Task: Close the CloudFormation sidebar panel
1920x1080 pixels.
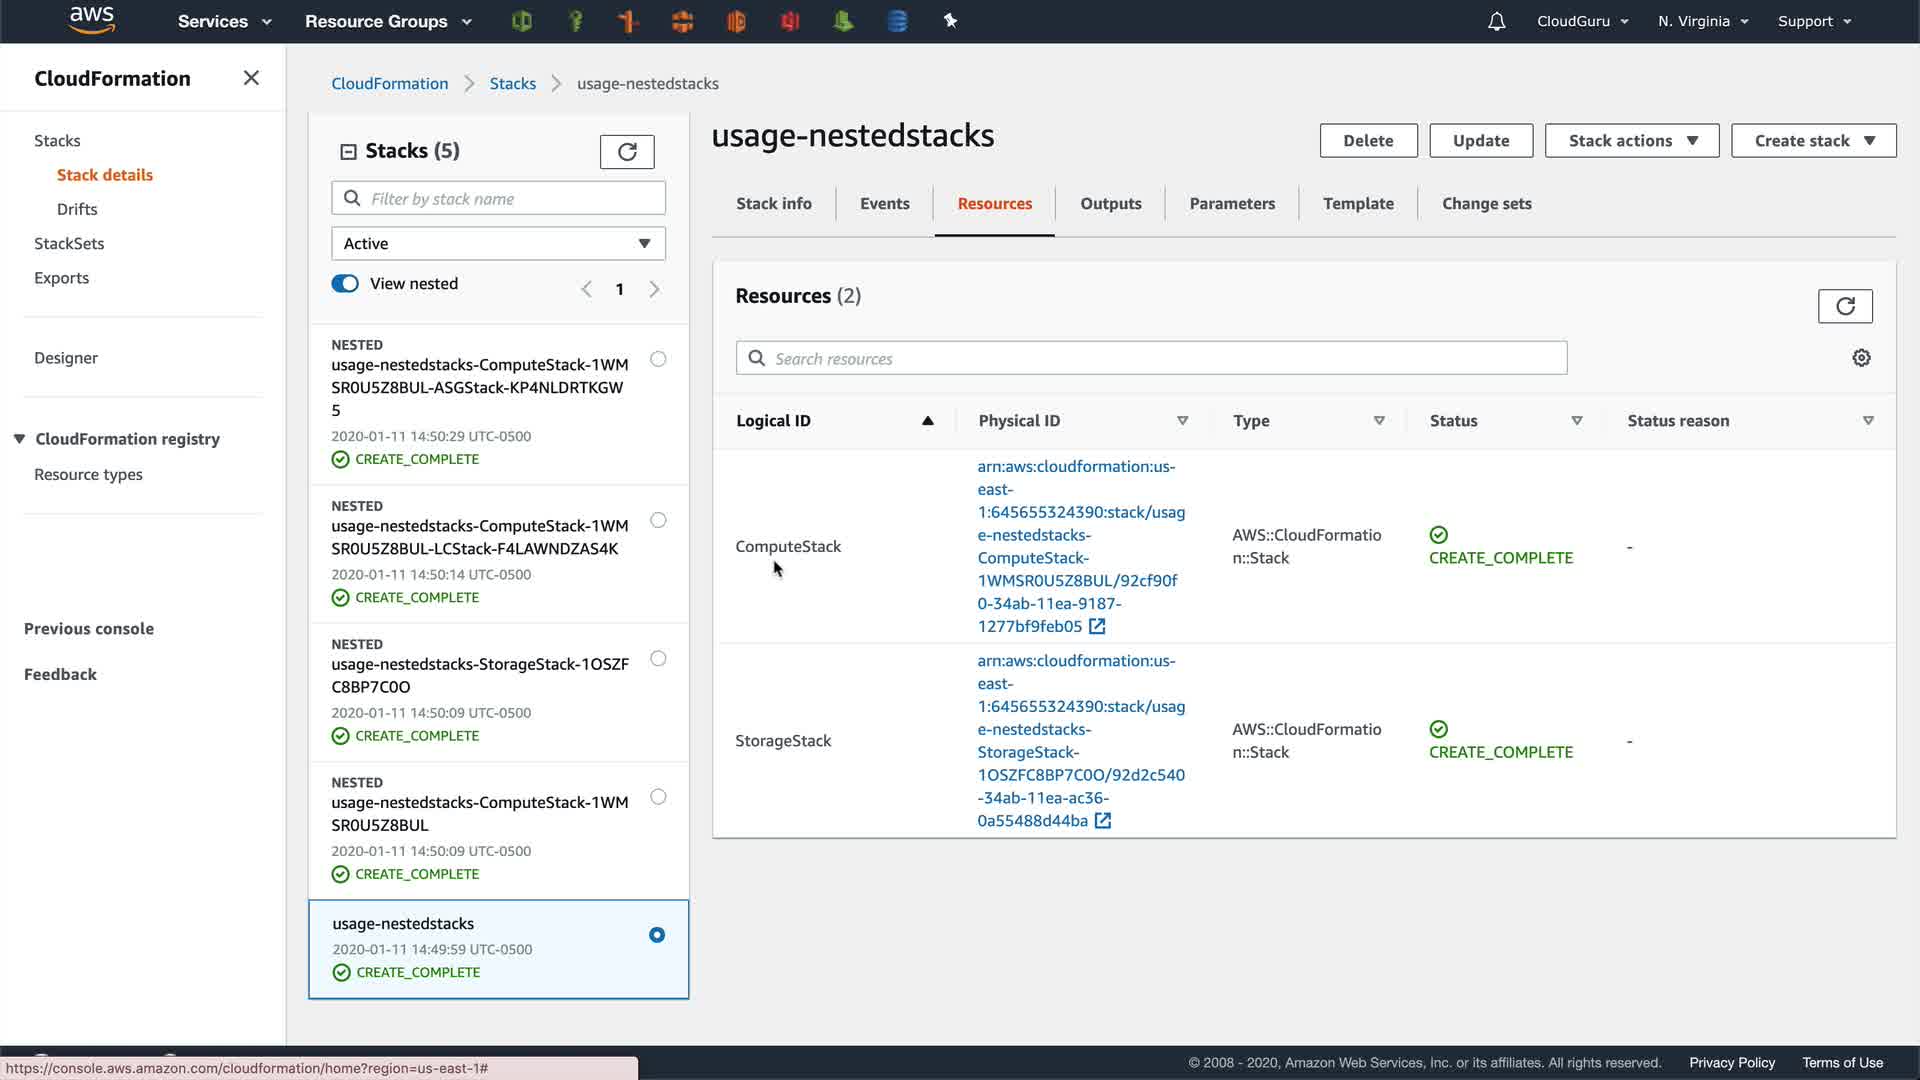Action: [x=251, y=78]
